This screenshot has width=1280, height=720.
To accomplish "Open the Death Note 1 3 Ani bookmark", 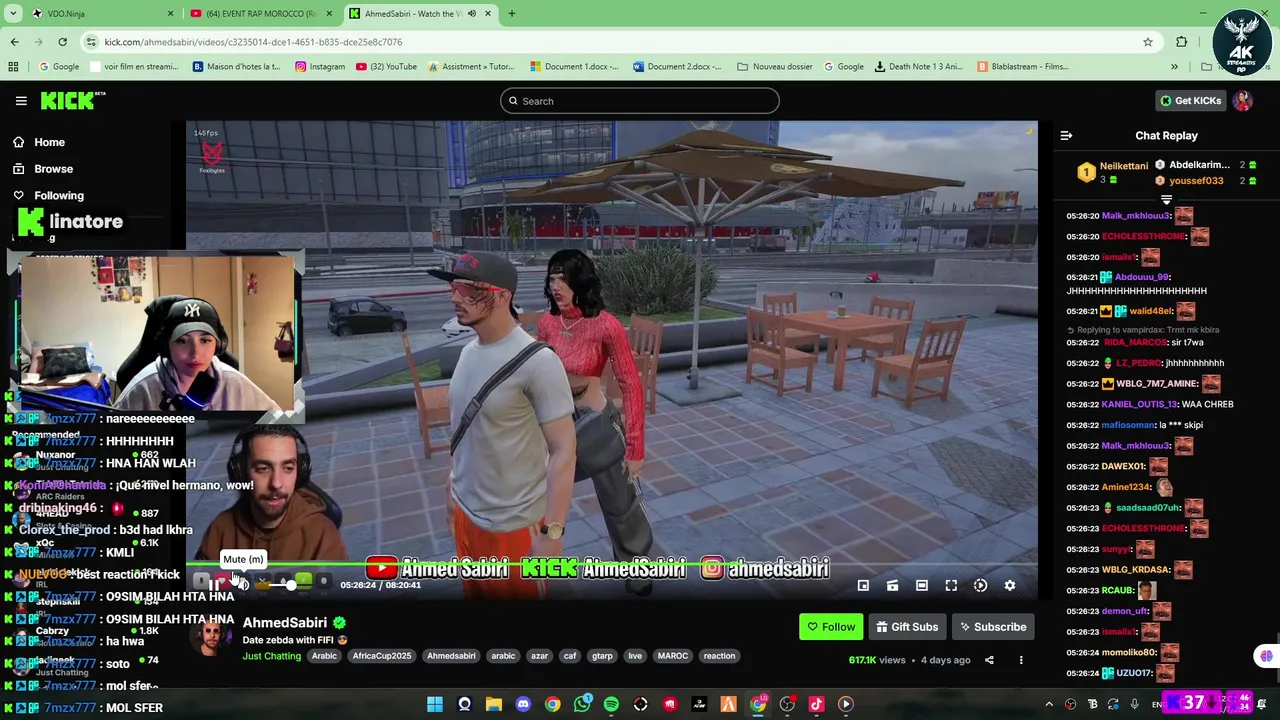I will point(918,67).
